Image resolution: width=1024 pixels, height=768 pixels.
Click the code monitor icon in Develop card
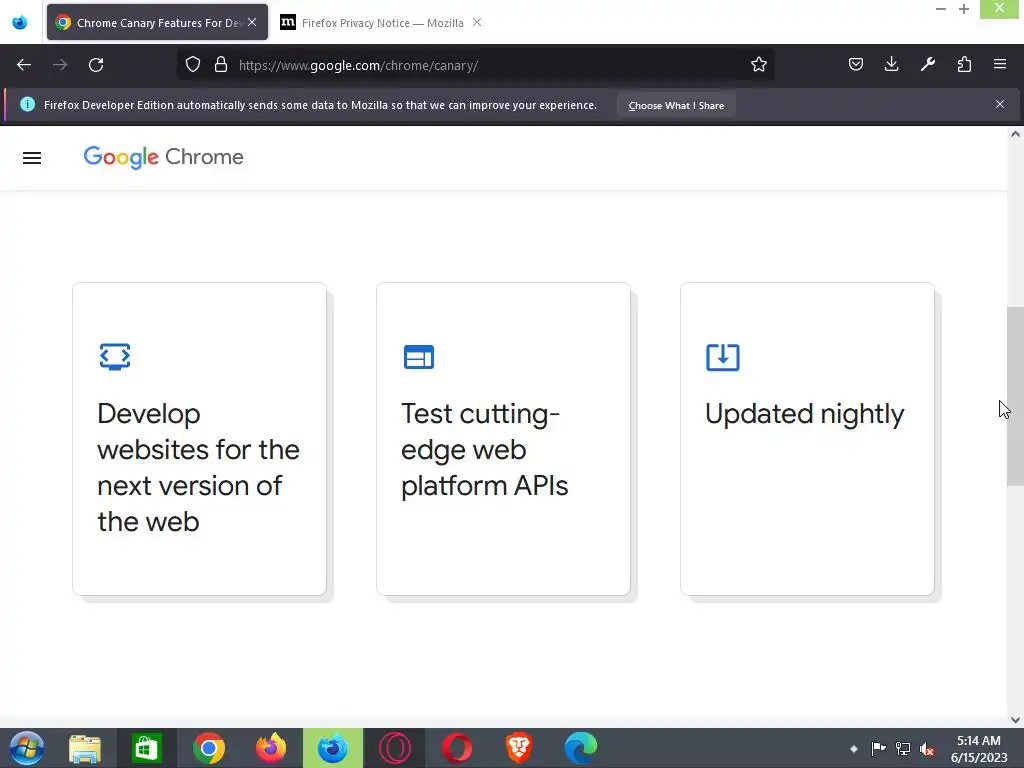[x=115, y=357]
